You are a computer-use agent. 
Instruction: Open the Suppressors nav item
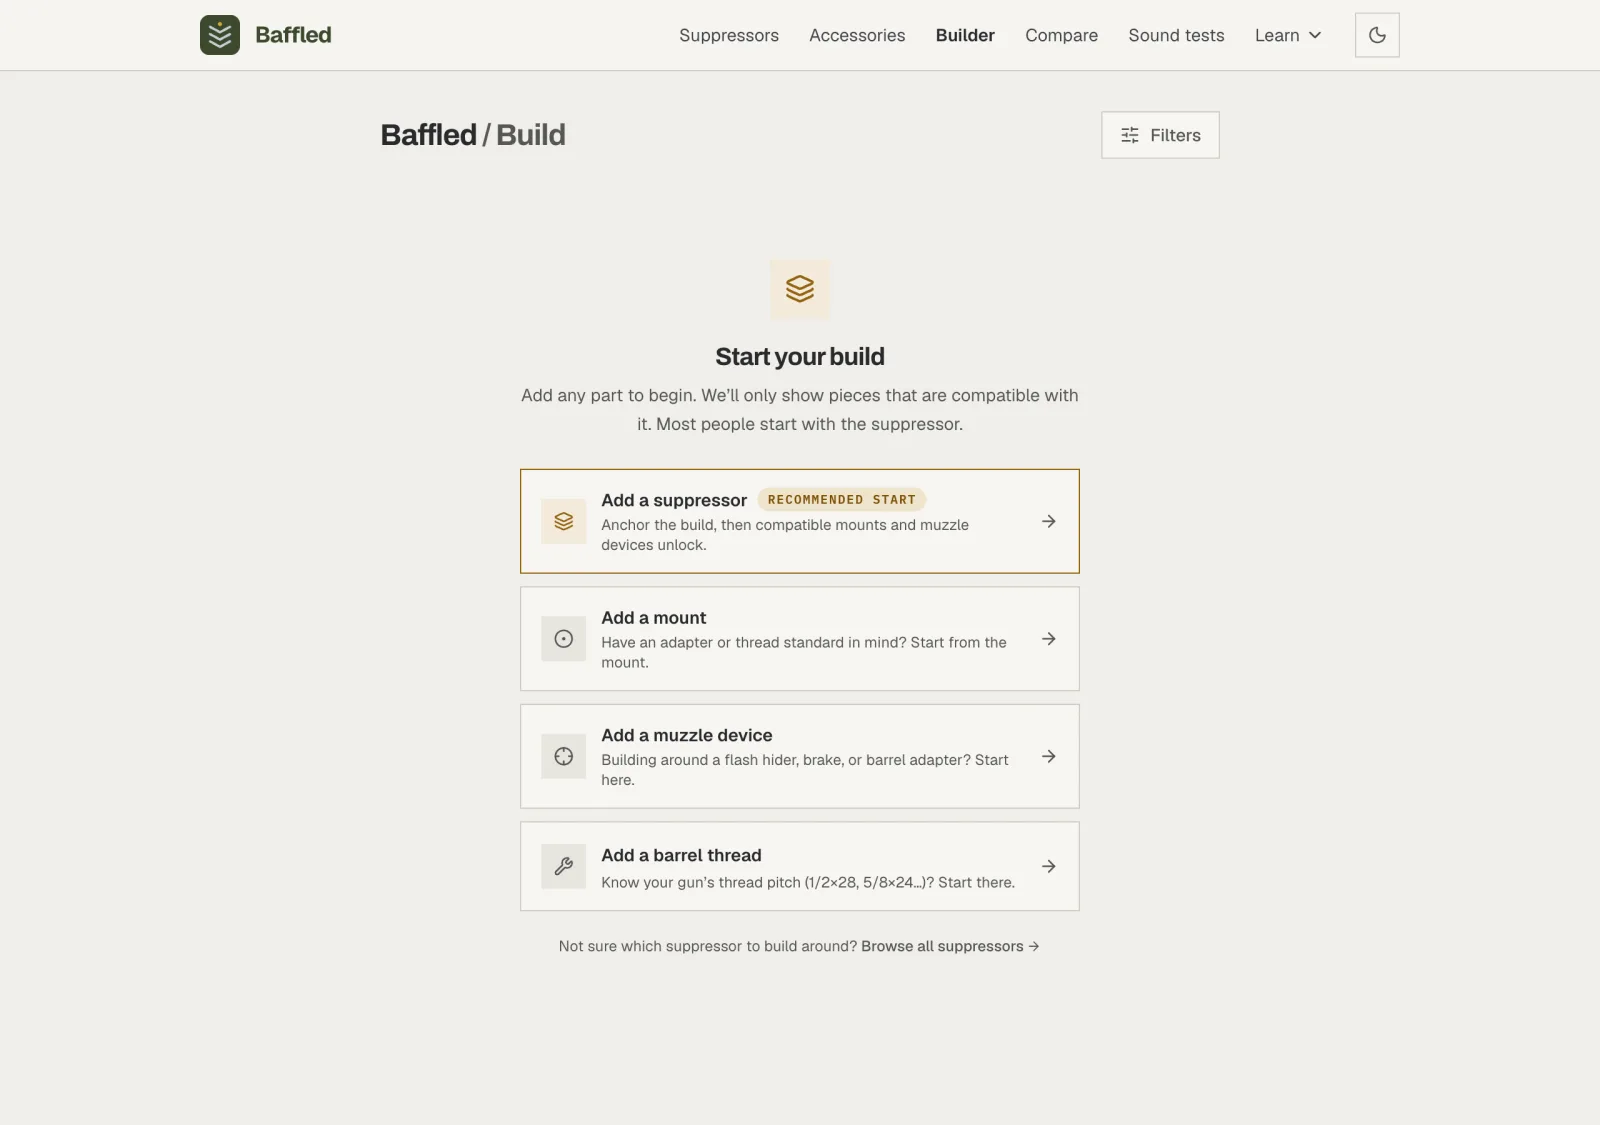pos(729,35)
